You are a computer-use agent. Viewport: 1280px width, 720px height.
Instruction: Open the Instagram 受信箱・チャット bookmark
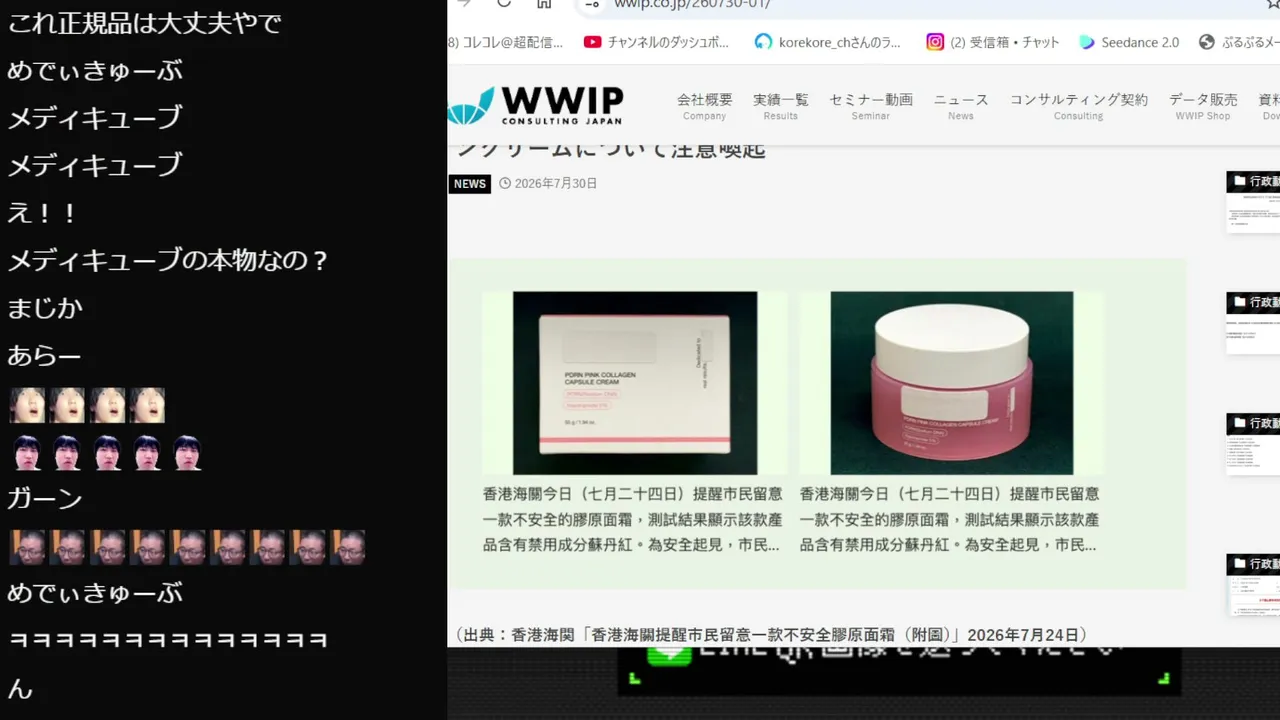tap(992, 42)
